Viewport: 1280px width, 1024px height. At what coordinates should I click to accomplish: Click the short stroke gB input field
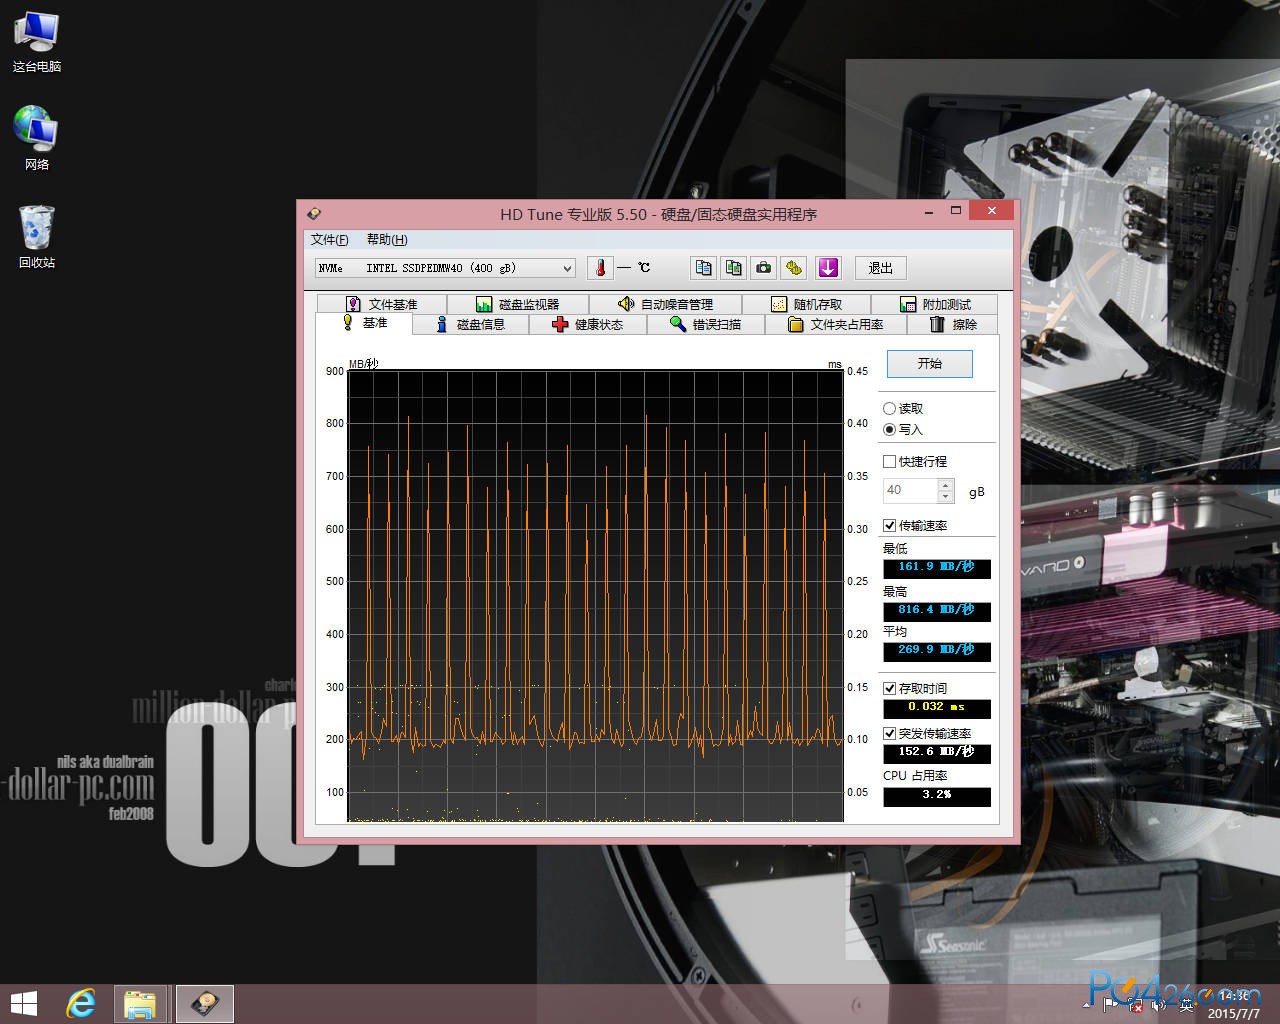coord(910,490)
